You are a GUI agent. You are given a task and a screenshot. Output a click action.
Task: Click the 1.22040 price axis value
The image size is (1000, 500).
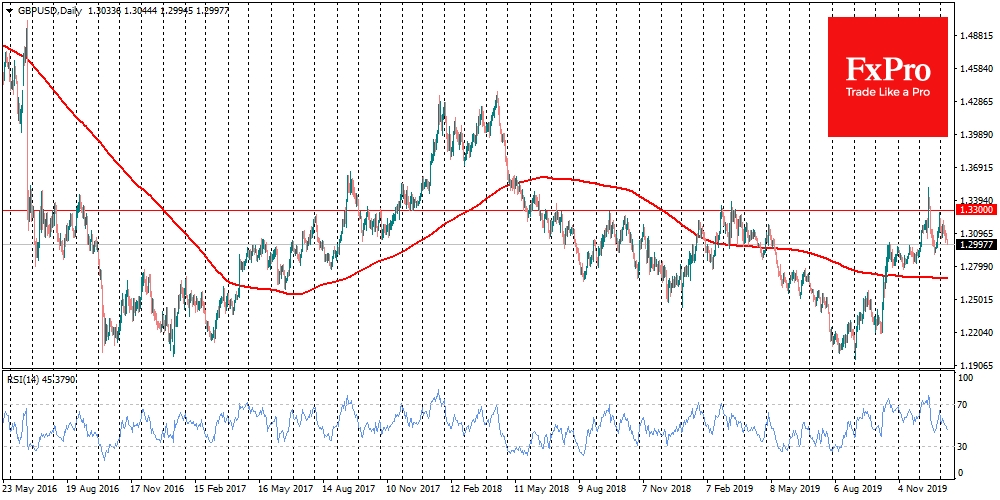(975, 333)
